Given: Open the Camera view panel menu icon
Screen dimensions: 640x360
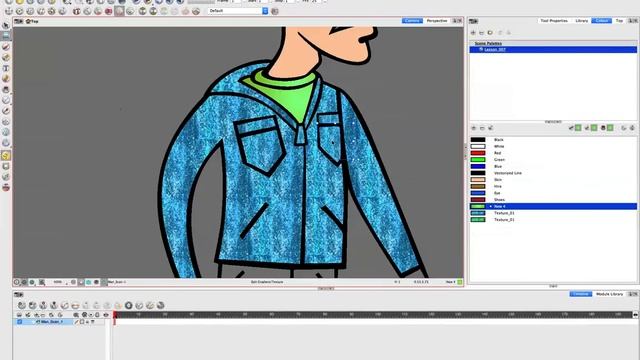Looking at the screenshot, I should [x=18, y=21].
